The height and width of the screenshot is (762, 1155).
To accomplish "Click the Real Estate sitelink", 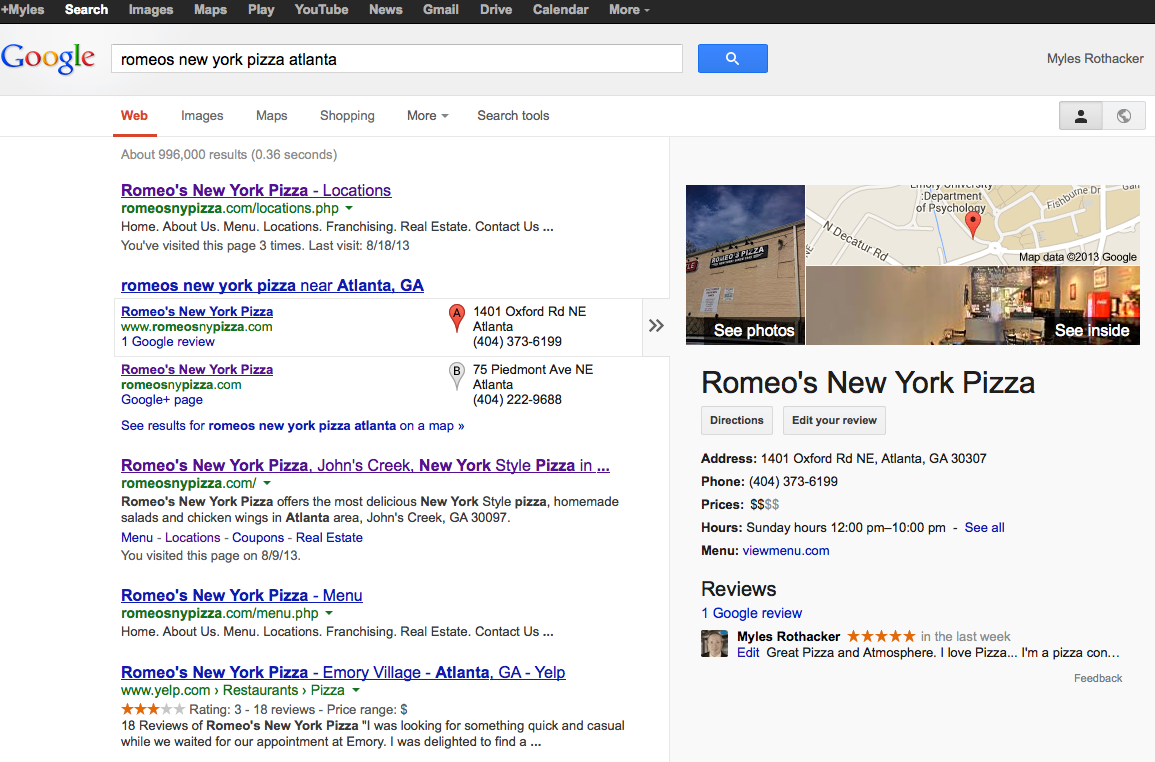I will coord(329,538).
